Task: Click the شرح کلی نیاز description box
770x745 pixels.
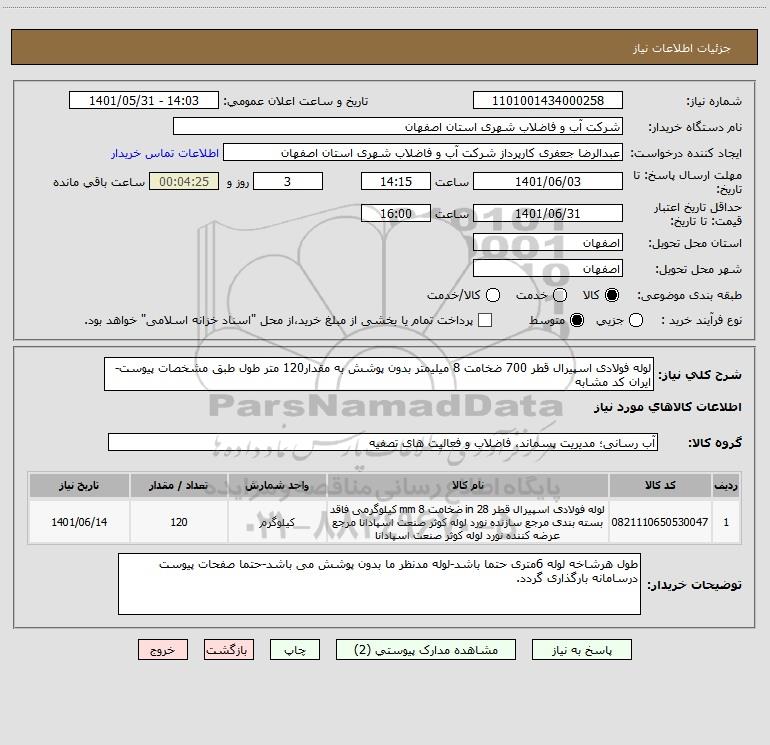Action: (379, 374)
